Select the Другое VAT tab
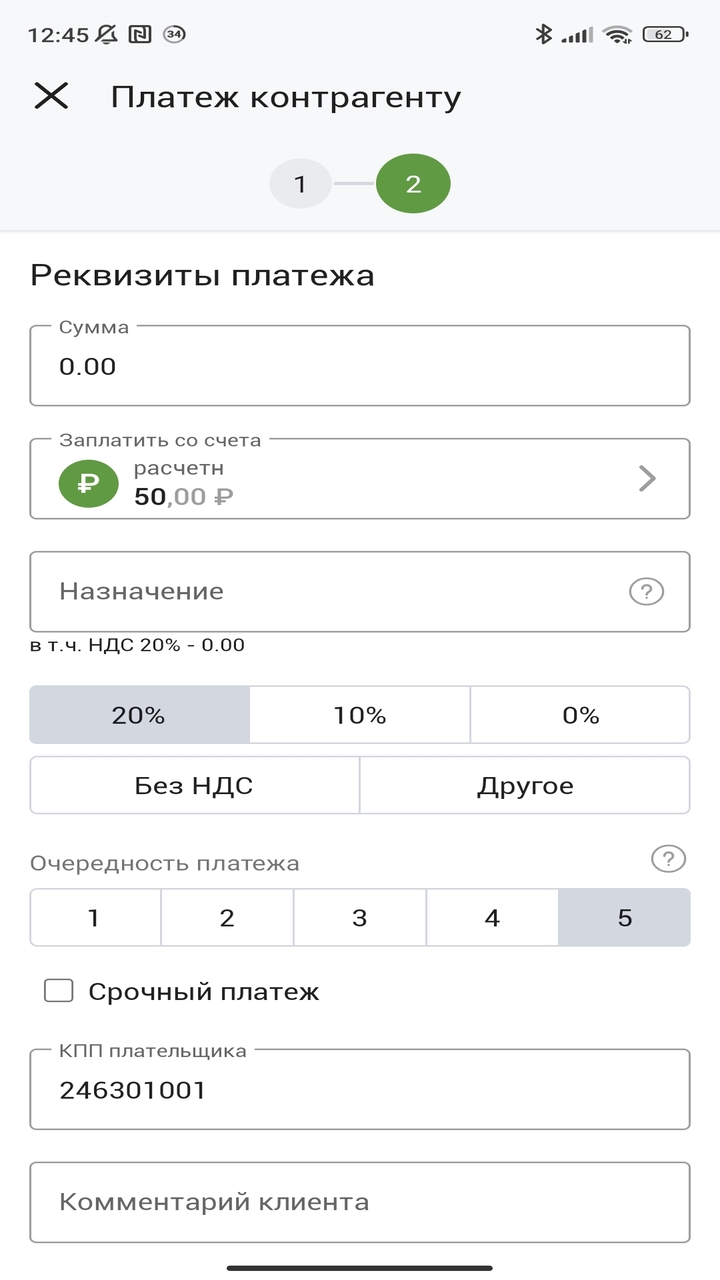The height and width of the screenshot is (1280, 720). [x=525, y=786]
